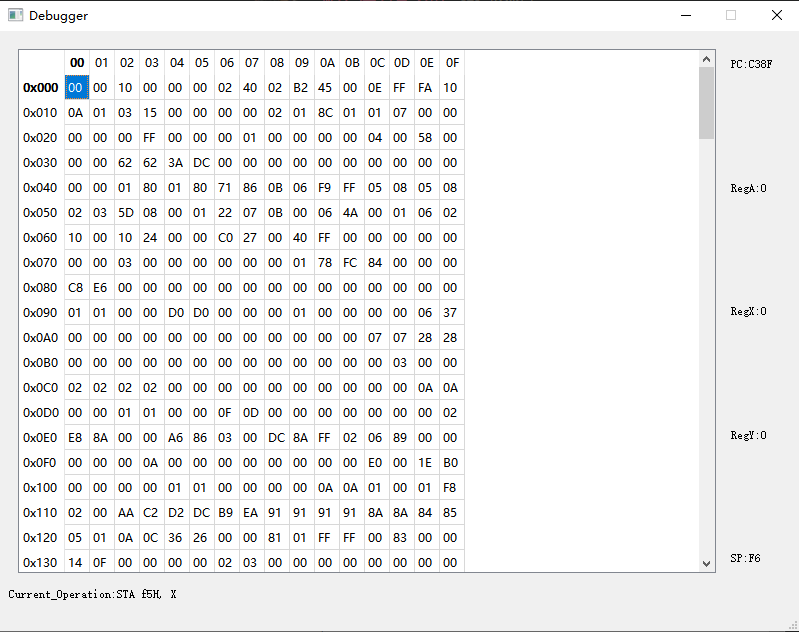Select cell 24 in row 0x060
This screenshot has width=799, height=632.
(152, 238)
